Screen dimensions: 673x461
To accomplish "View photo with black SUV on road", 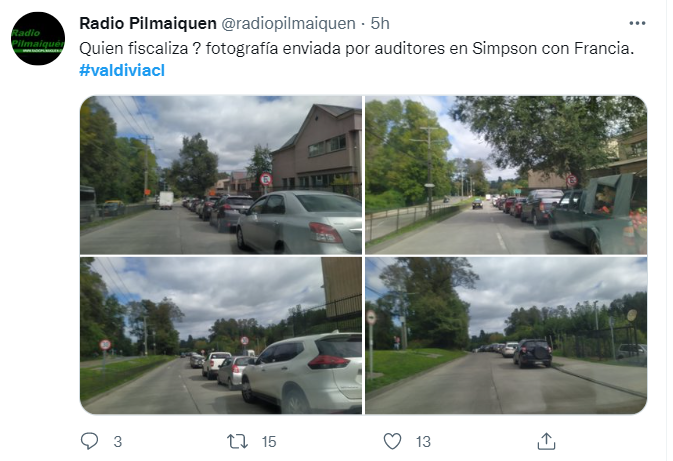I will [x=506, y=336].
